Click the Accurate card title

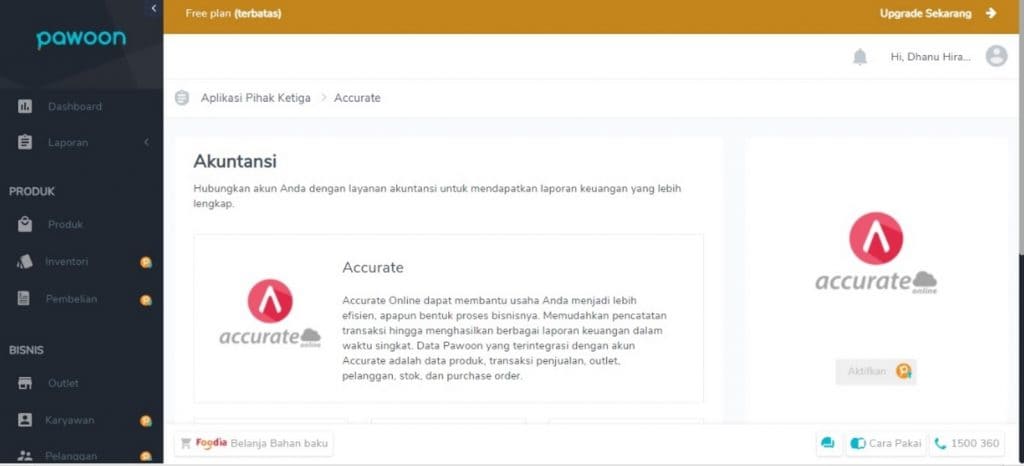373,268
